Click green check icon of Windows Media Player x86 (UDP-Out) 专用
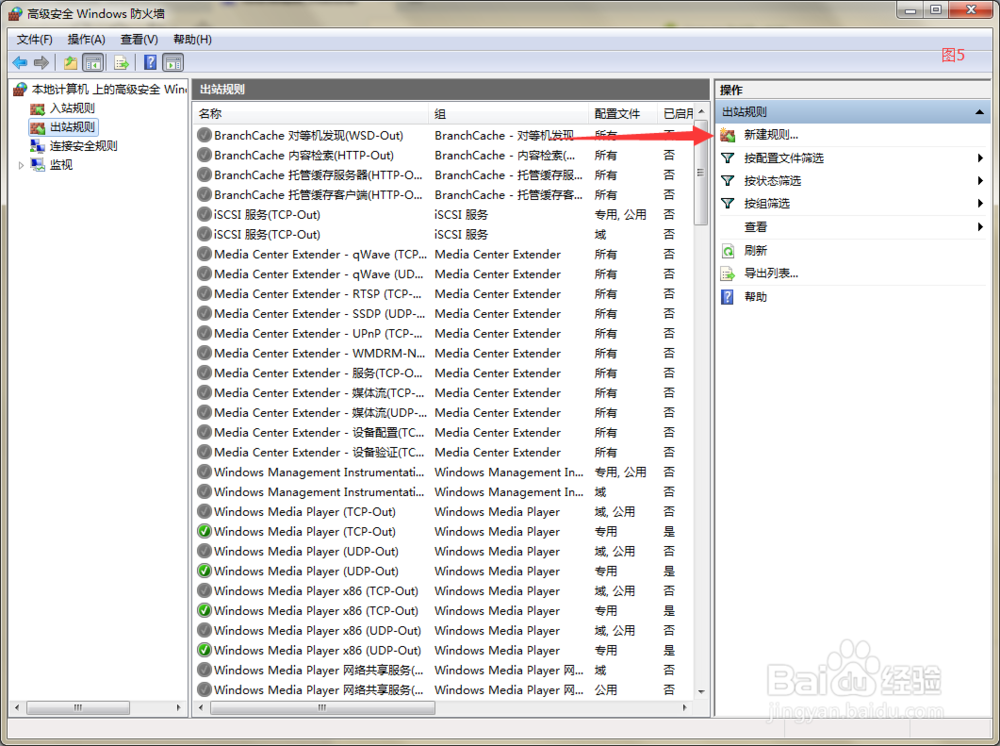The height and width of the screenshot is (746, 1000). (204, 650)
